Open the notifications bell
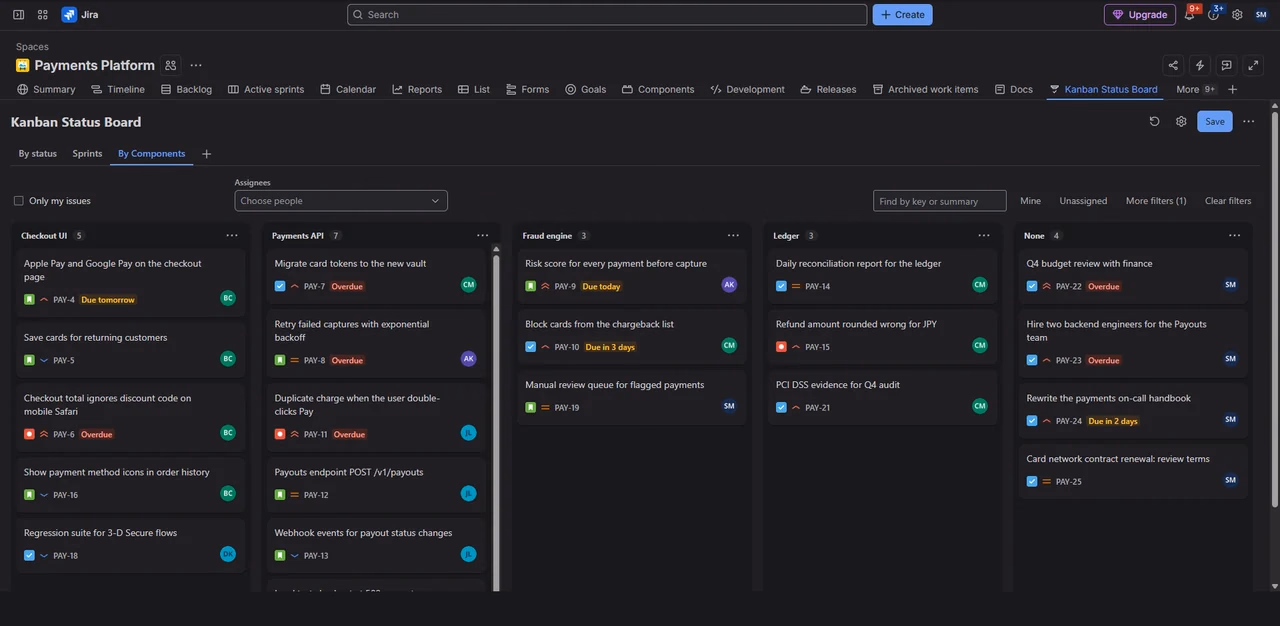Viewport: 1280px width, 626px height. click(x=1189, y=14)
